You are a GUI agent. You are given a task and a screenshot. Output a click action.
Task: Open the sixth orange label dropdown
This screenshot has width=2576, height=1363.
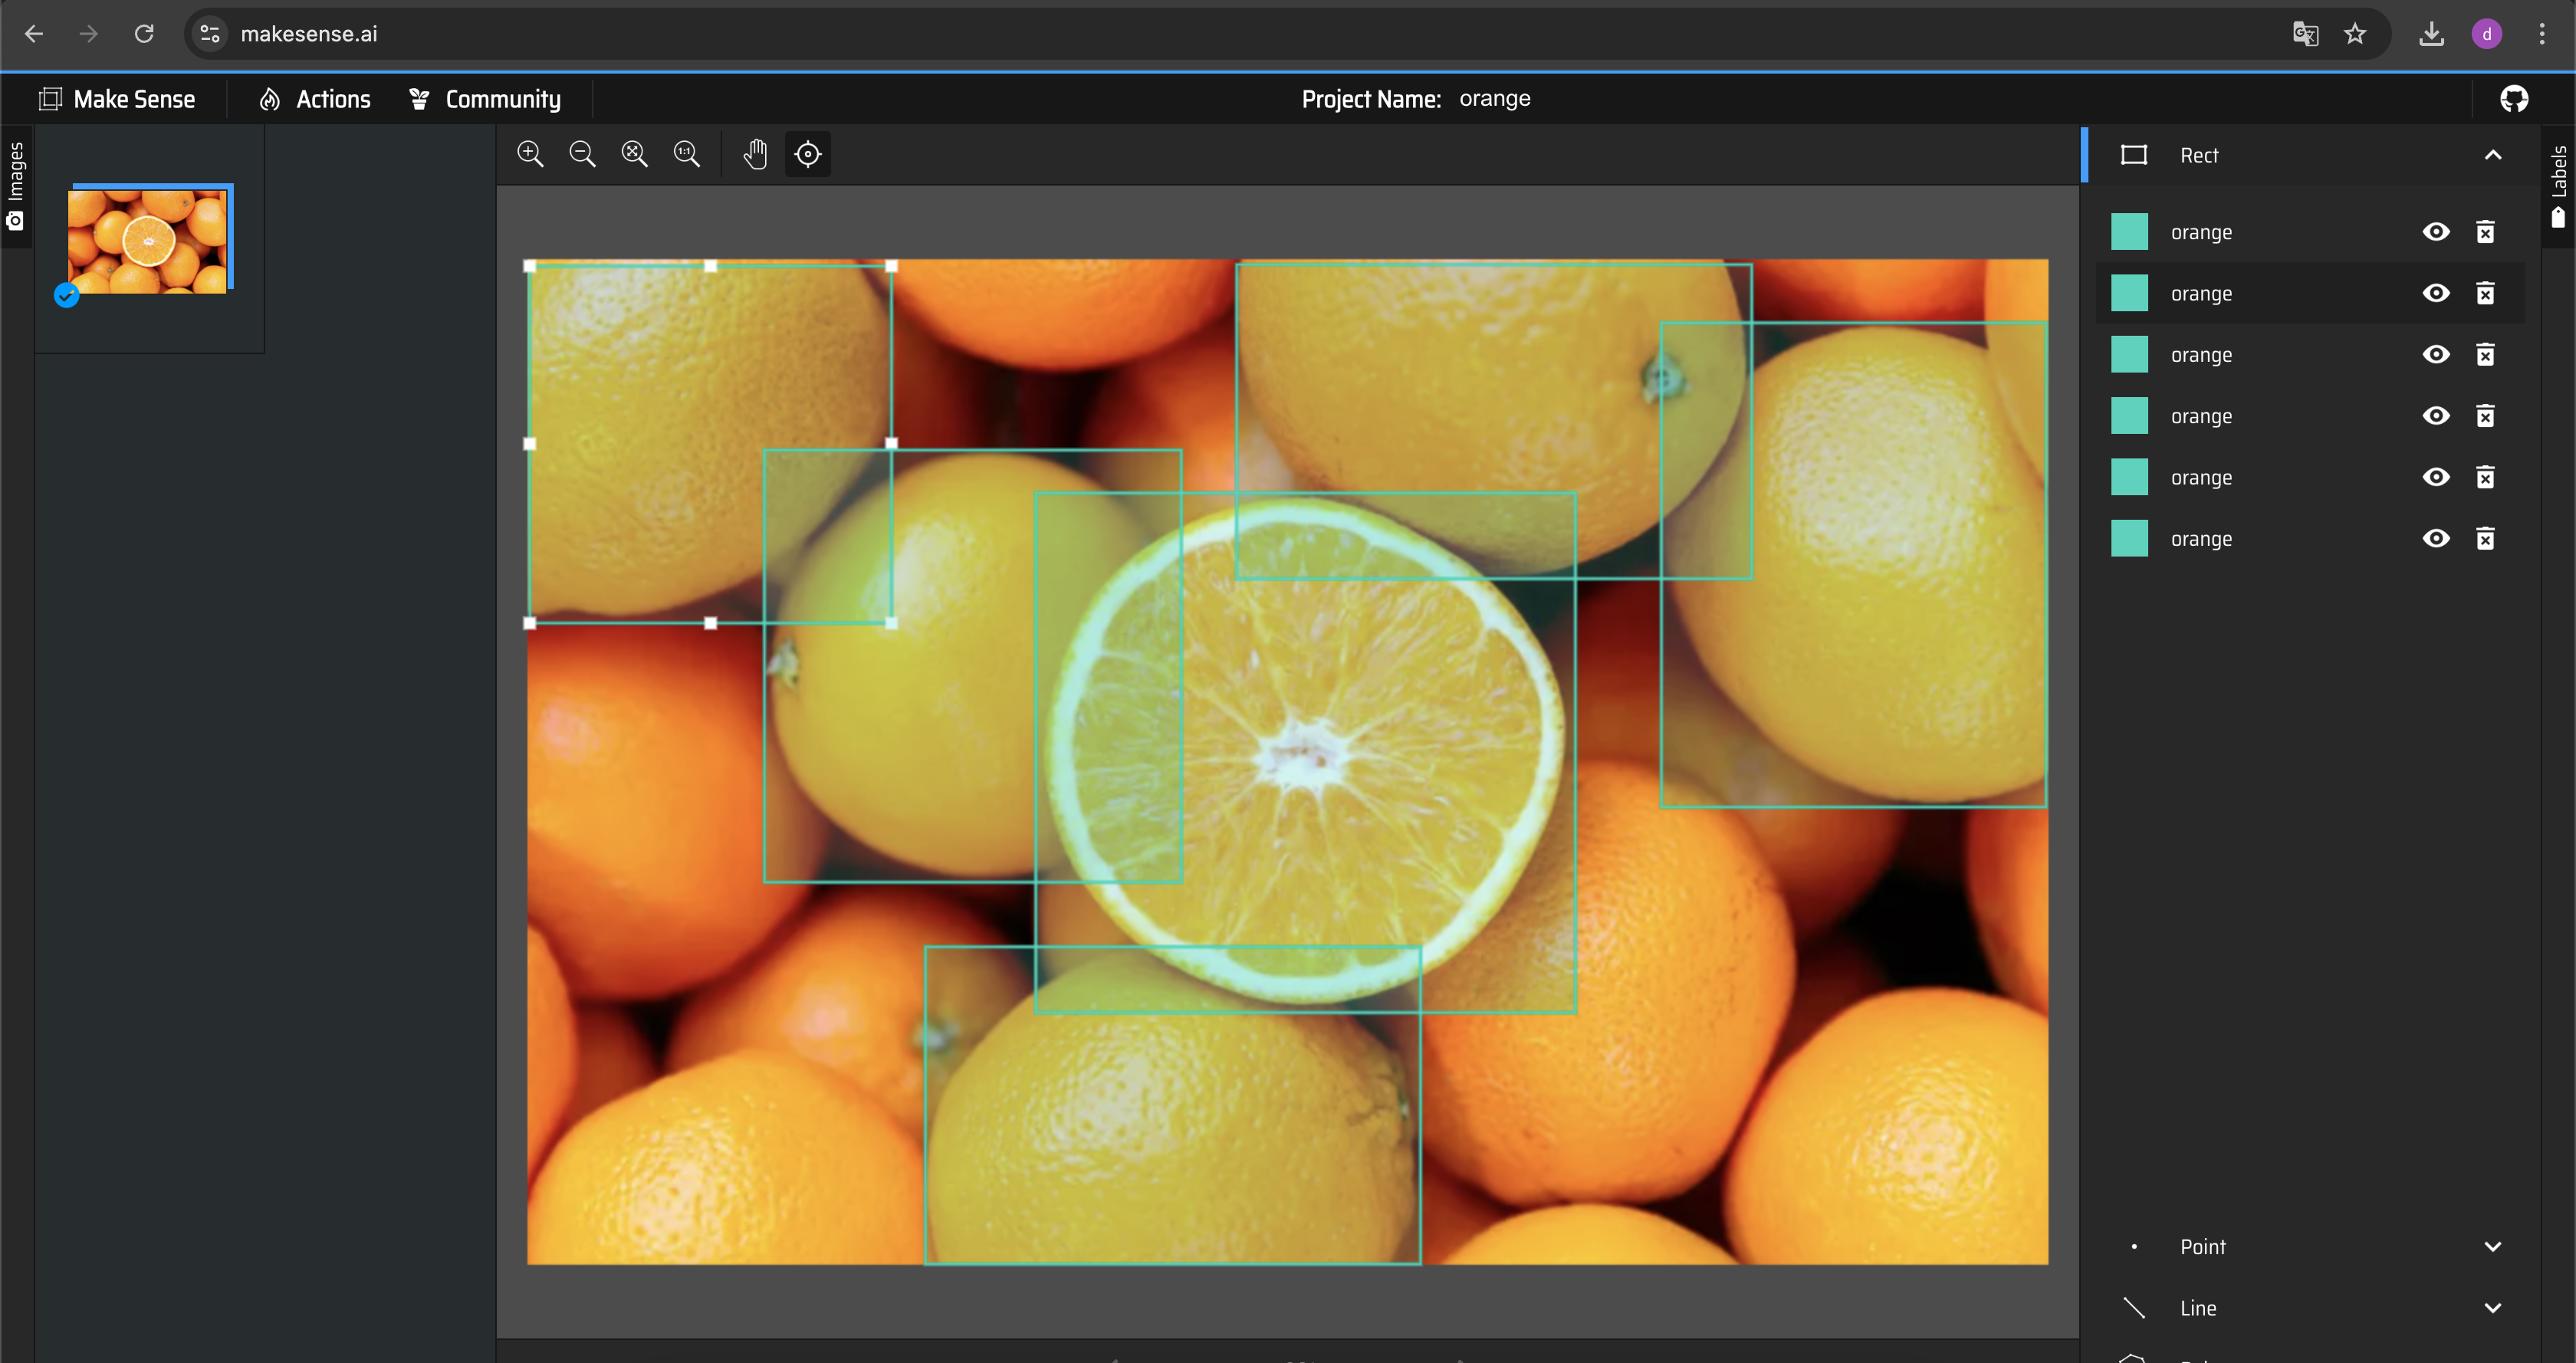[2201, 538]
